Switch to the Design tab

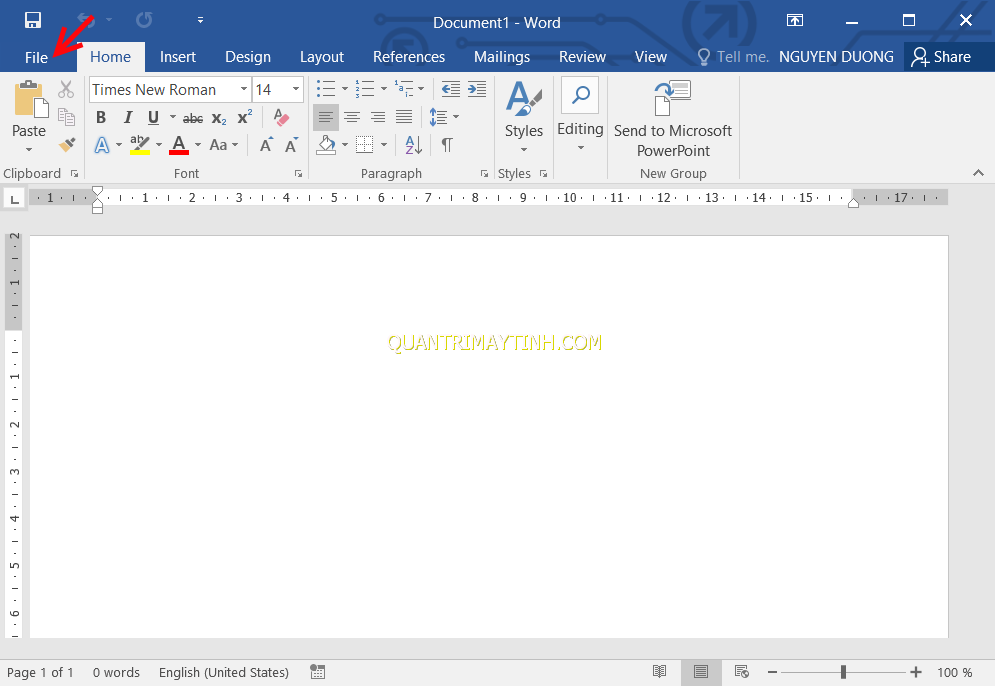click(x=247, y=57)
